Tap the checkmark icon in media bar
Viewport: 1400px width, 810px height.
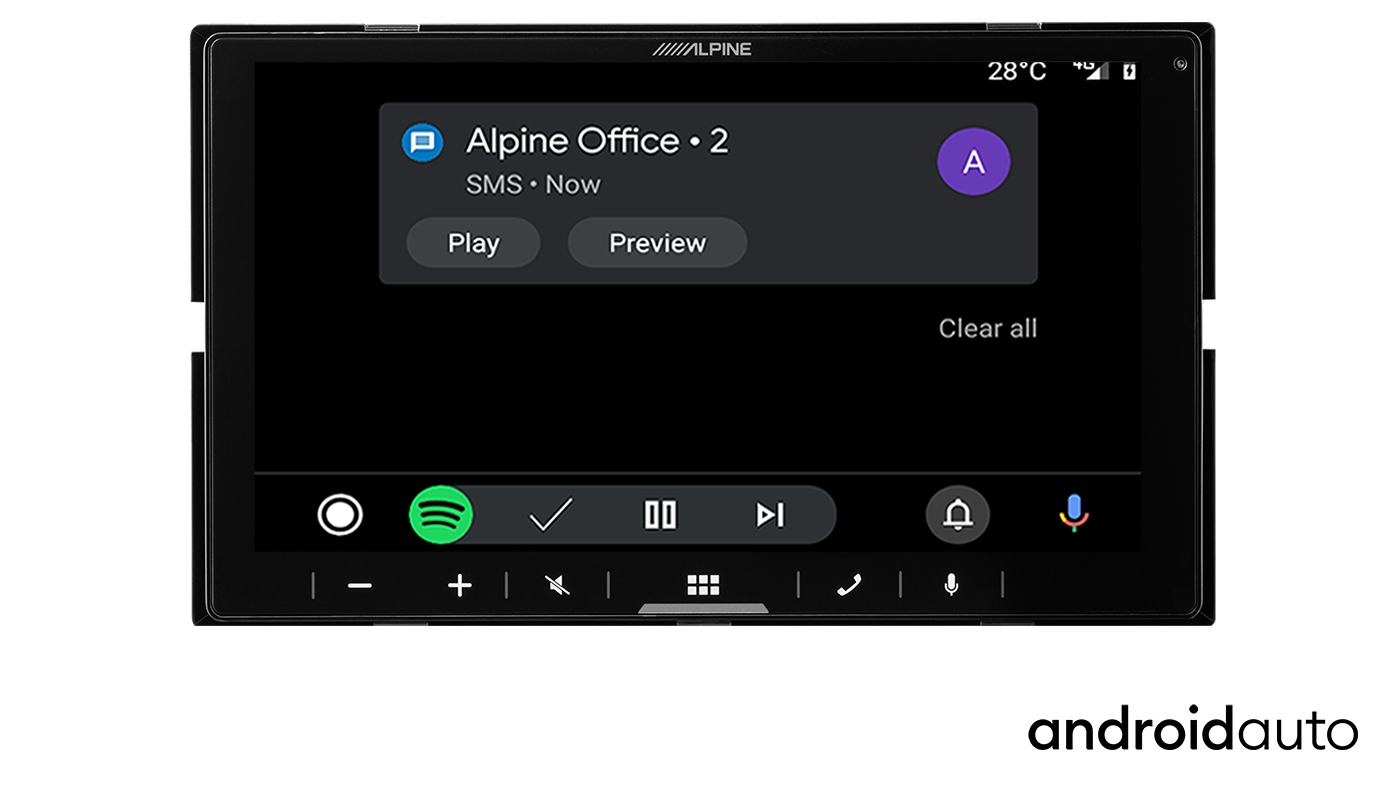click(x=550, y=515)
